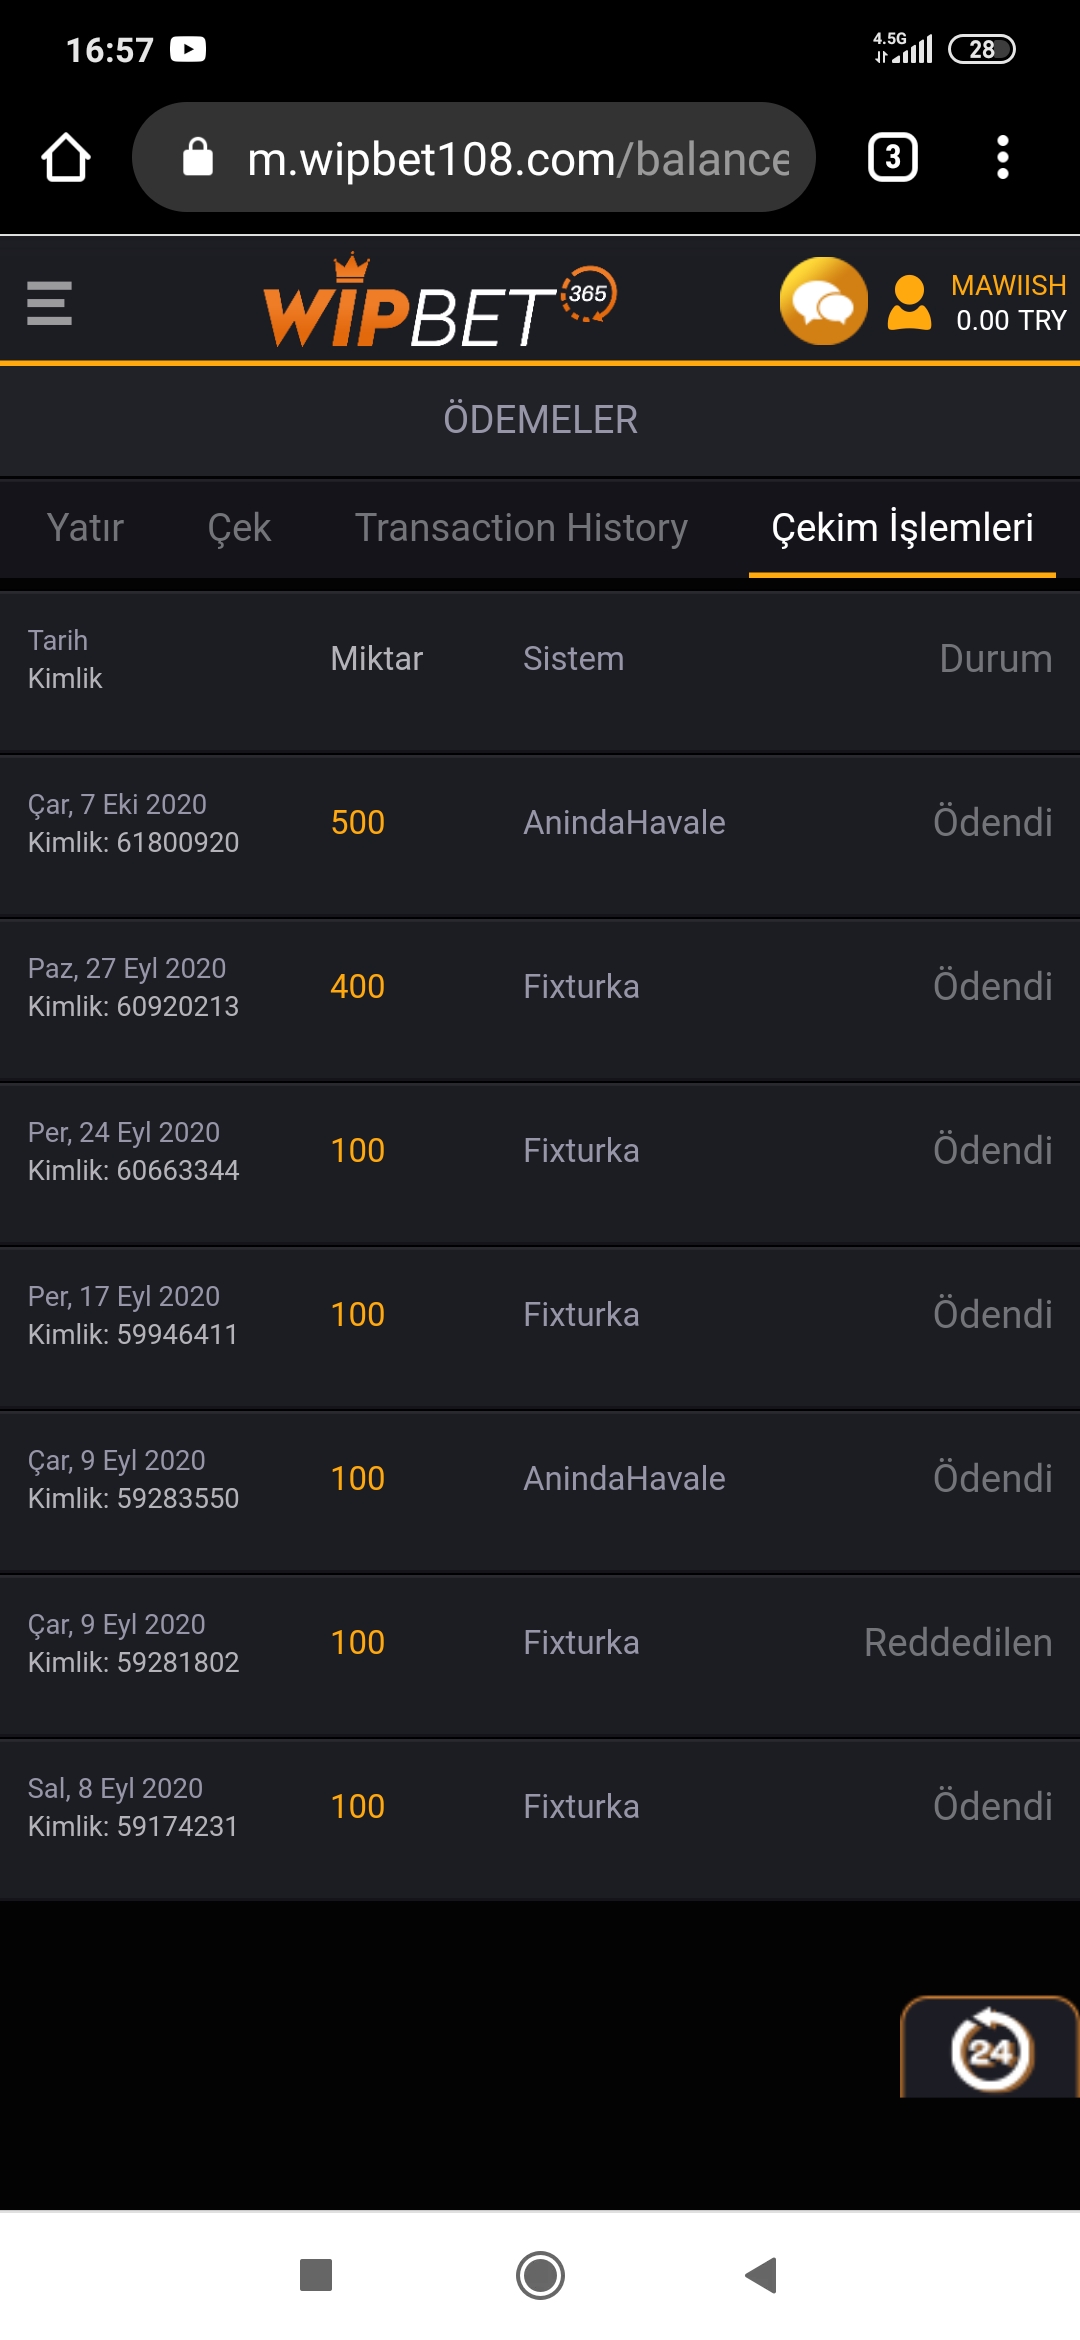The width and height of the screenshot is (1080, 2340).
Task: Tap the site lock security icon
Action: click(x=198, y=157)
